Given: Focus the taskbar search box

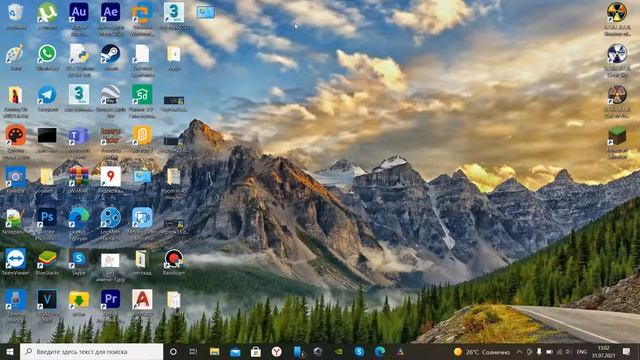Looking at the screenshot, I should [x=91, y=351].
